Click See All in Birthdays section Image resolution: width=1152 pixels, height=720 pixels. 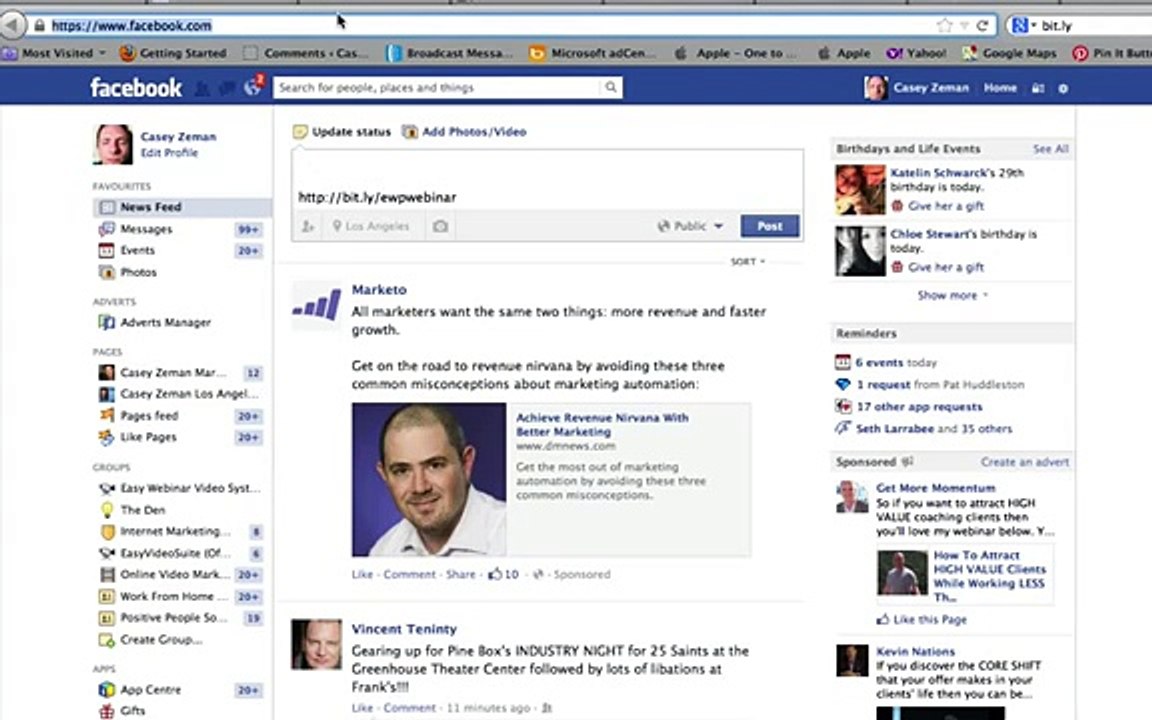tap(1051, 148)
